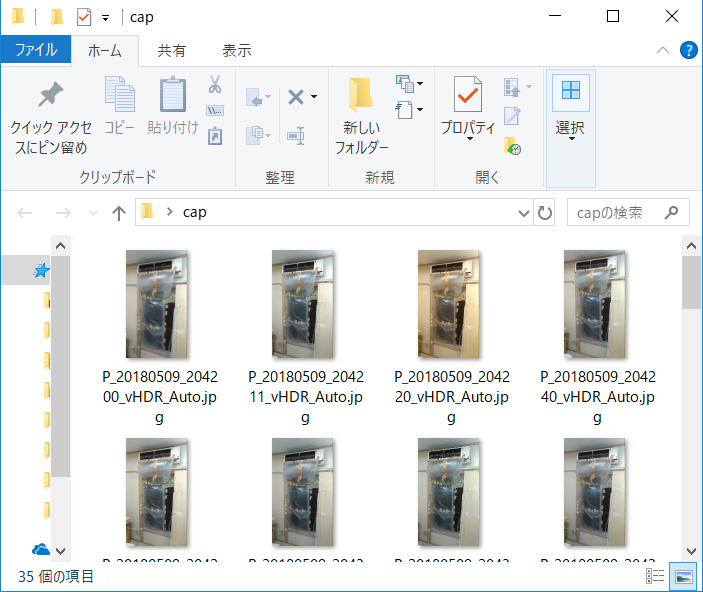Go forward navigation arrow
The image size is (703, 592).
tap(63, 213)
